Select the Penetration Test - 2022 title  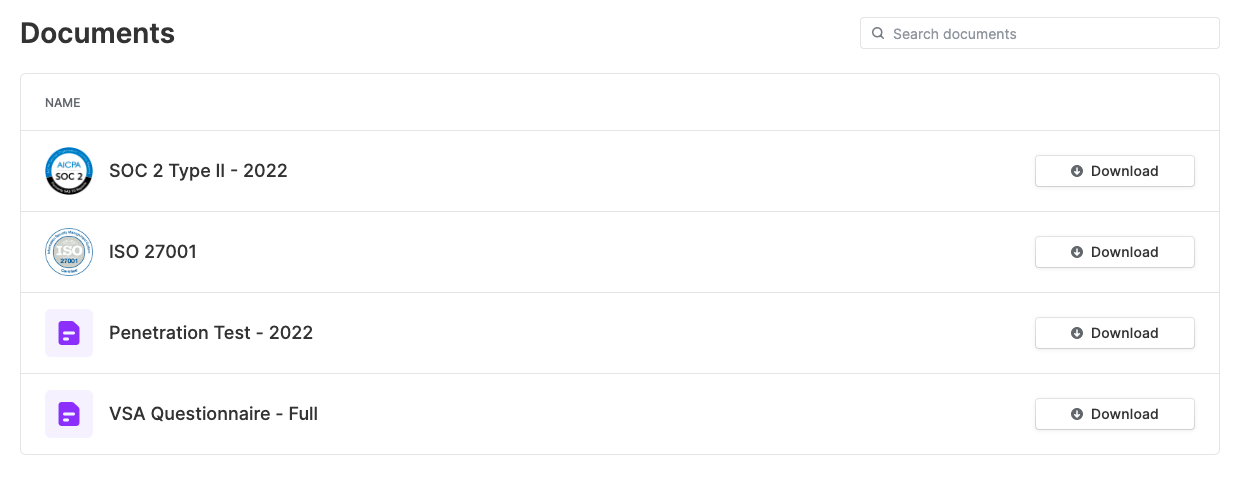tap(211, 333)
